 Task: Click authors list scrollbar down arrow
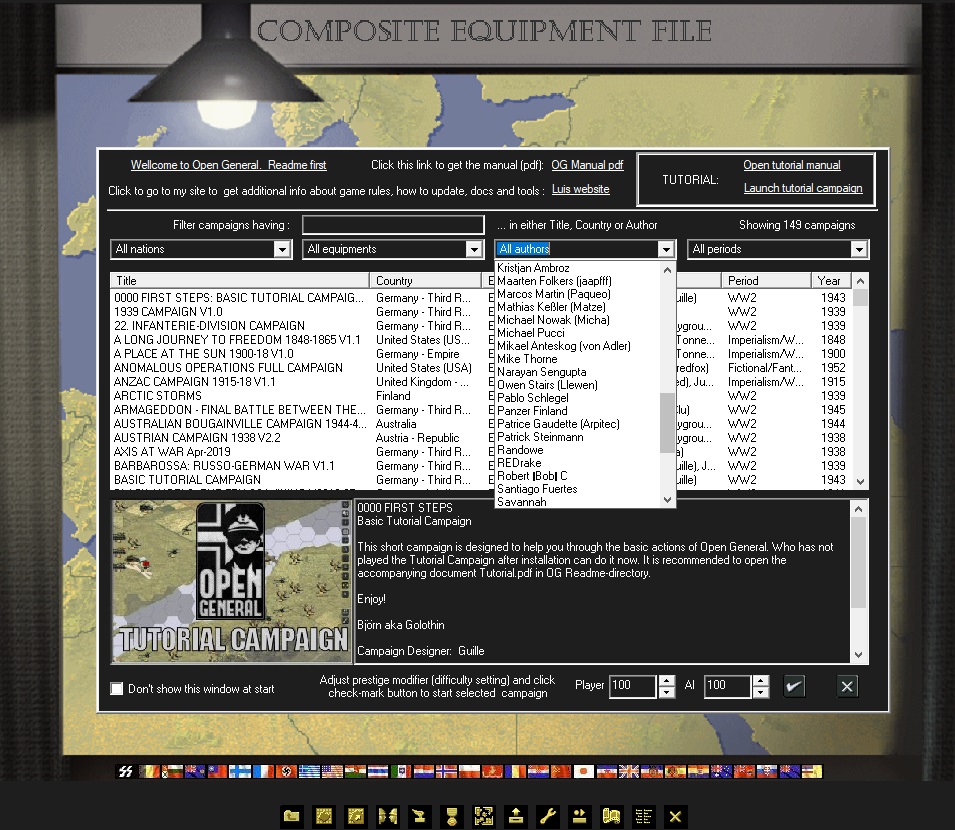tap(667, 500)
